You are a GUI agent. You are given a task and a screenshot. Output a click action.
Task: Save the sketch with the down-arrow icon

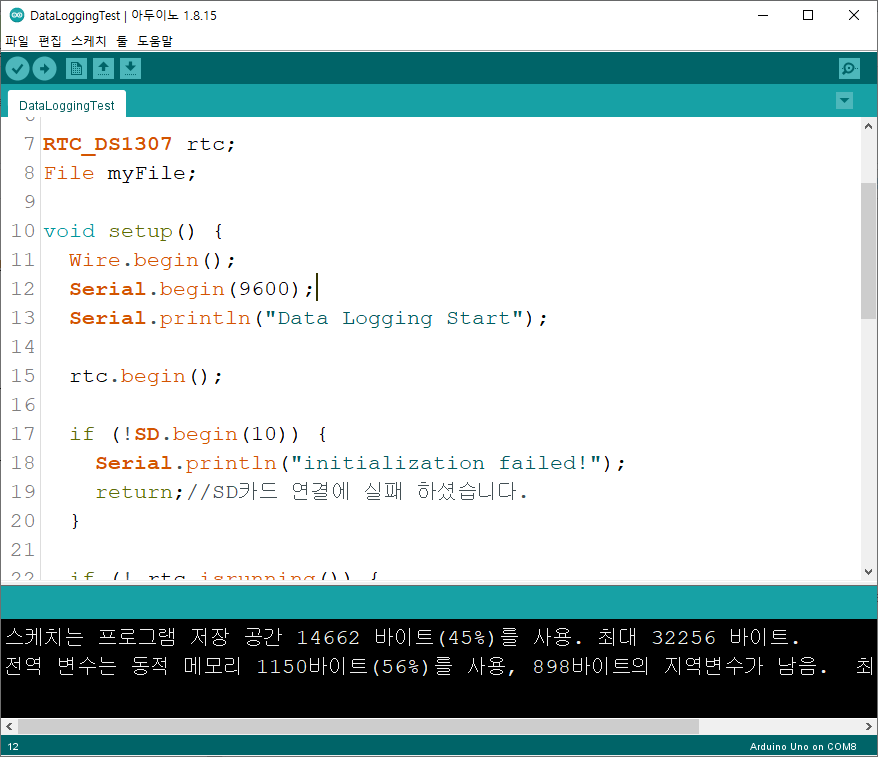coord(130,69)
